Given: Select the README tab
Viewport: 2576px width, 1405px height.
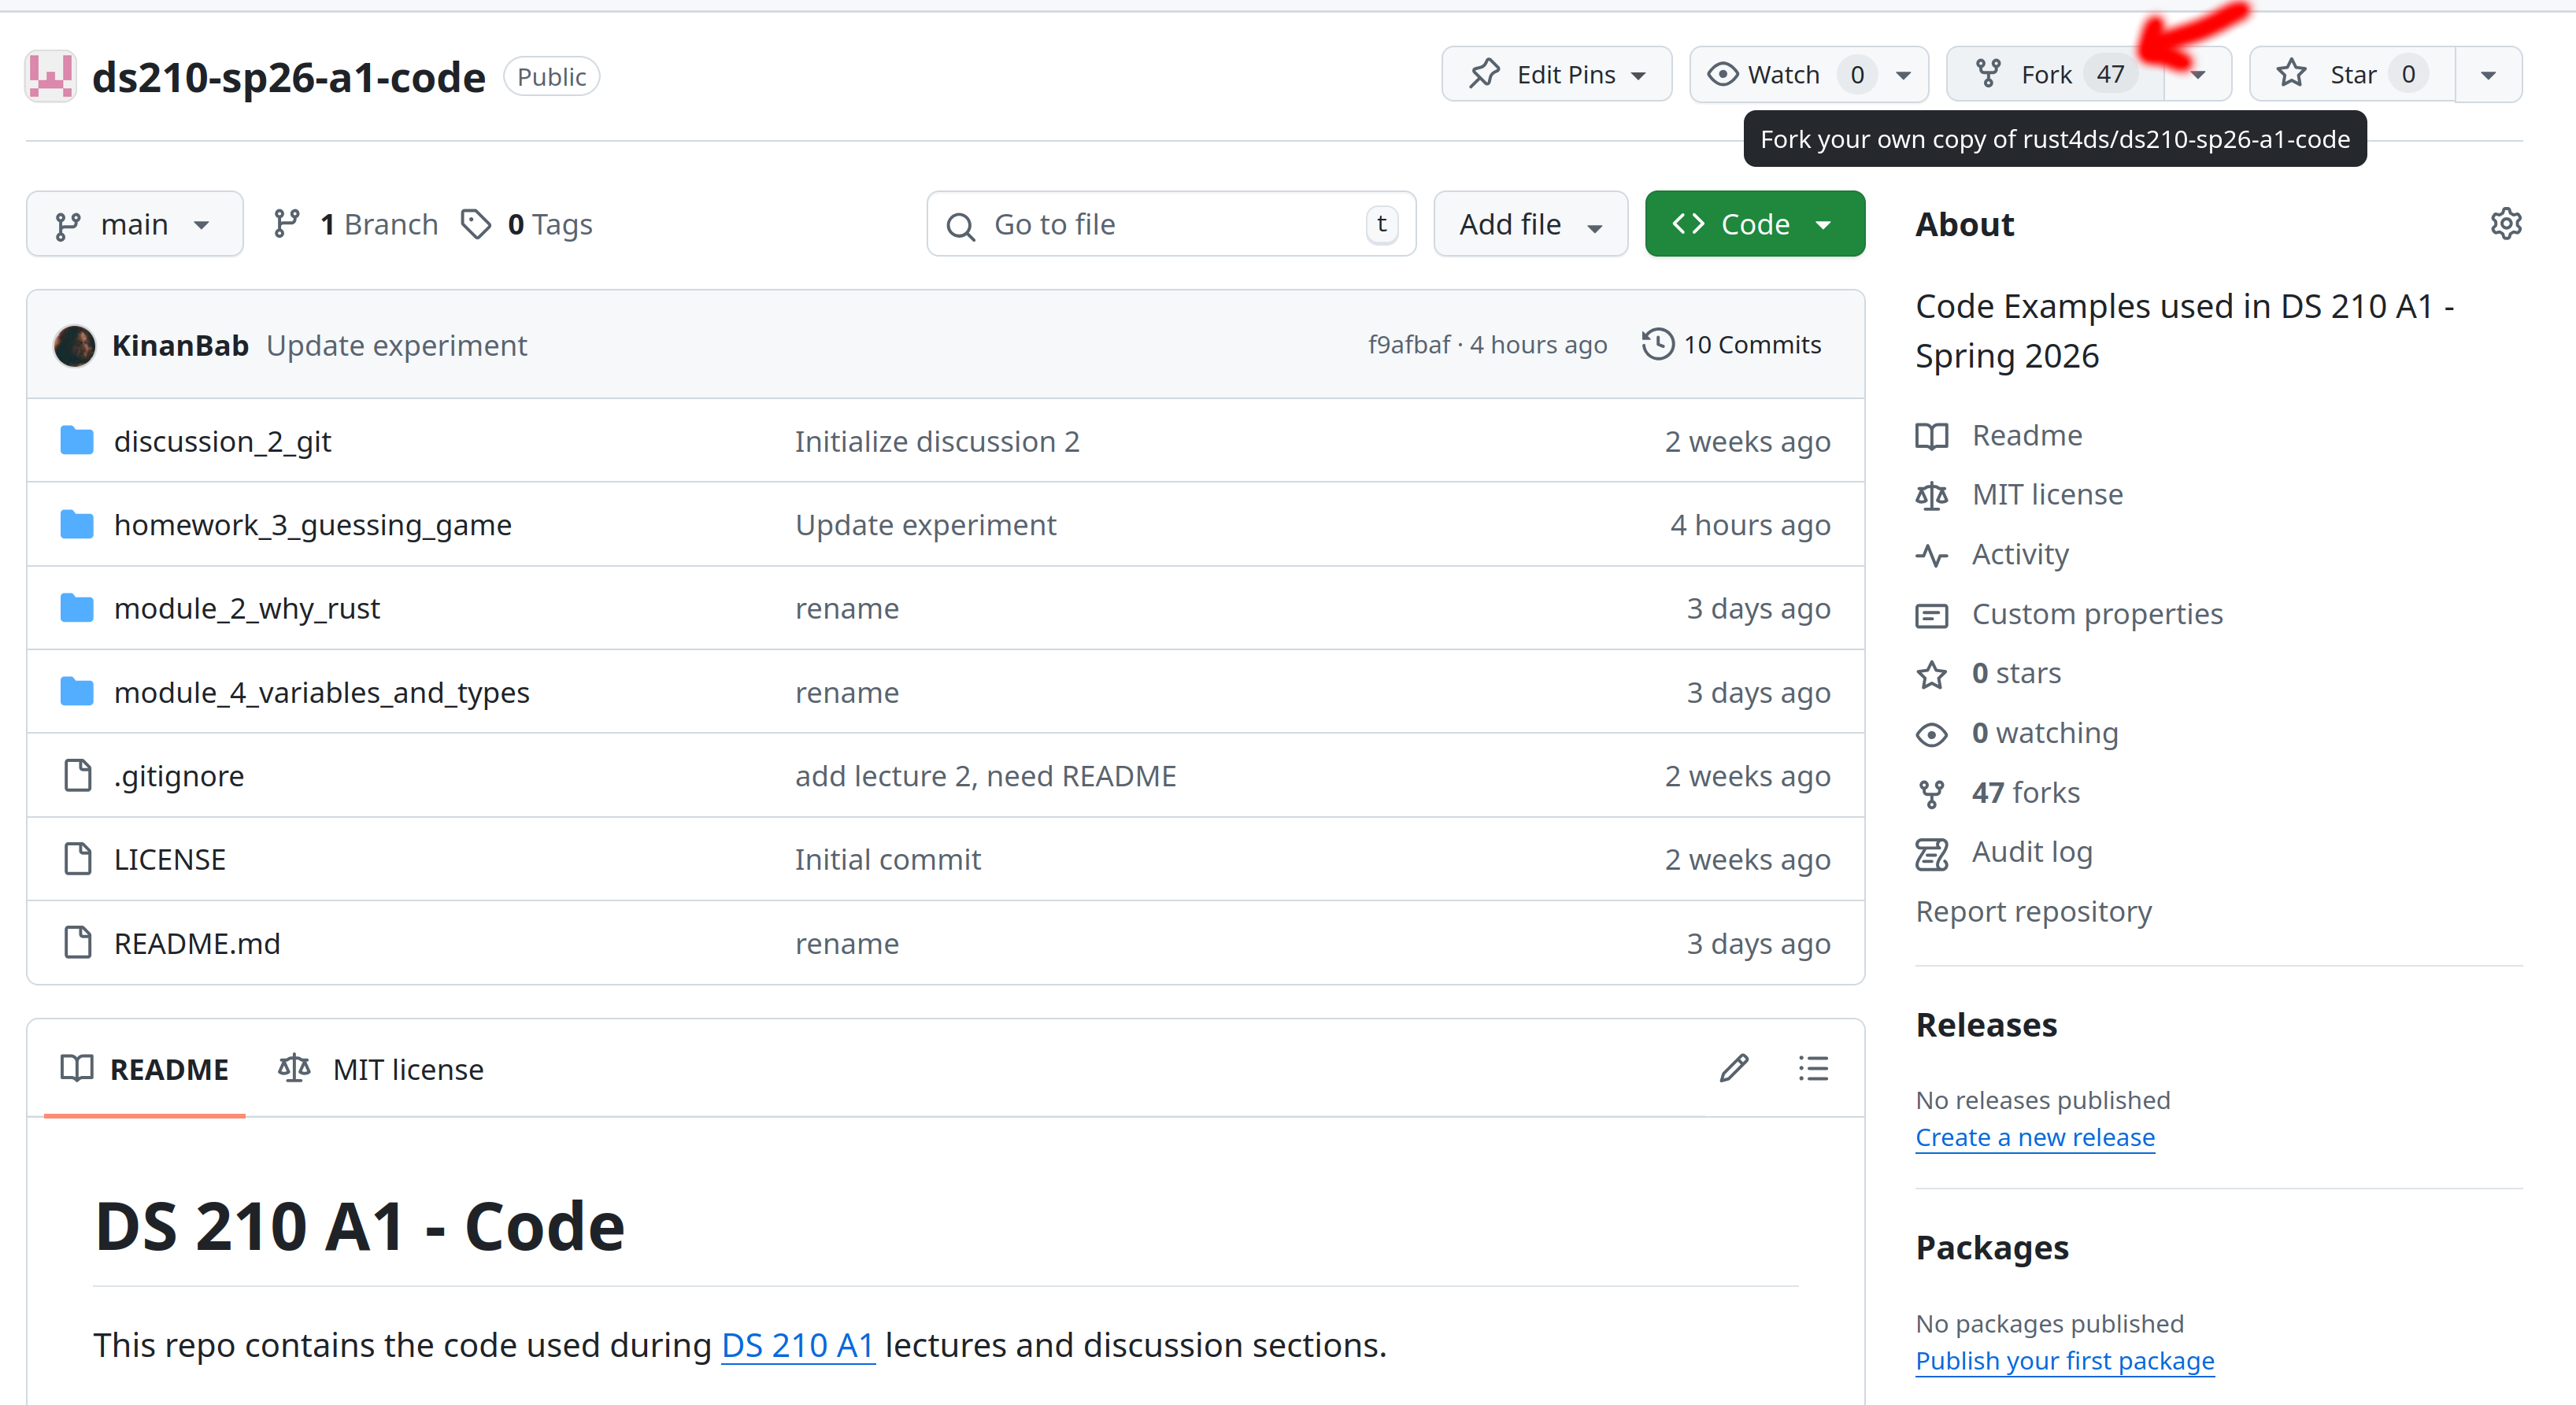Looking at the screenshot, I should tap(145, 1069).
